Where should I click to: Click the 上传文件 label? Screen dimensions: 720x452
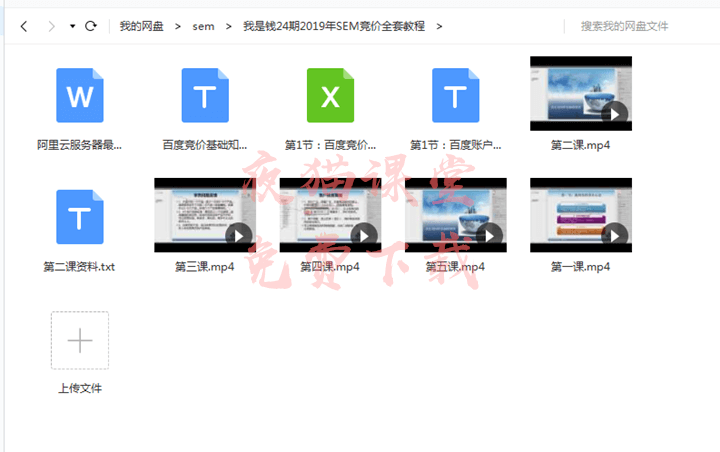[80, 388]
